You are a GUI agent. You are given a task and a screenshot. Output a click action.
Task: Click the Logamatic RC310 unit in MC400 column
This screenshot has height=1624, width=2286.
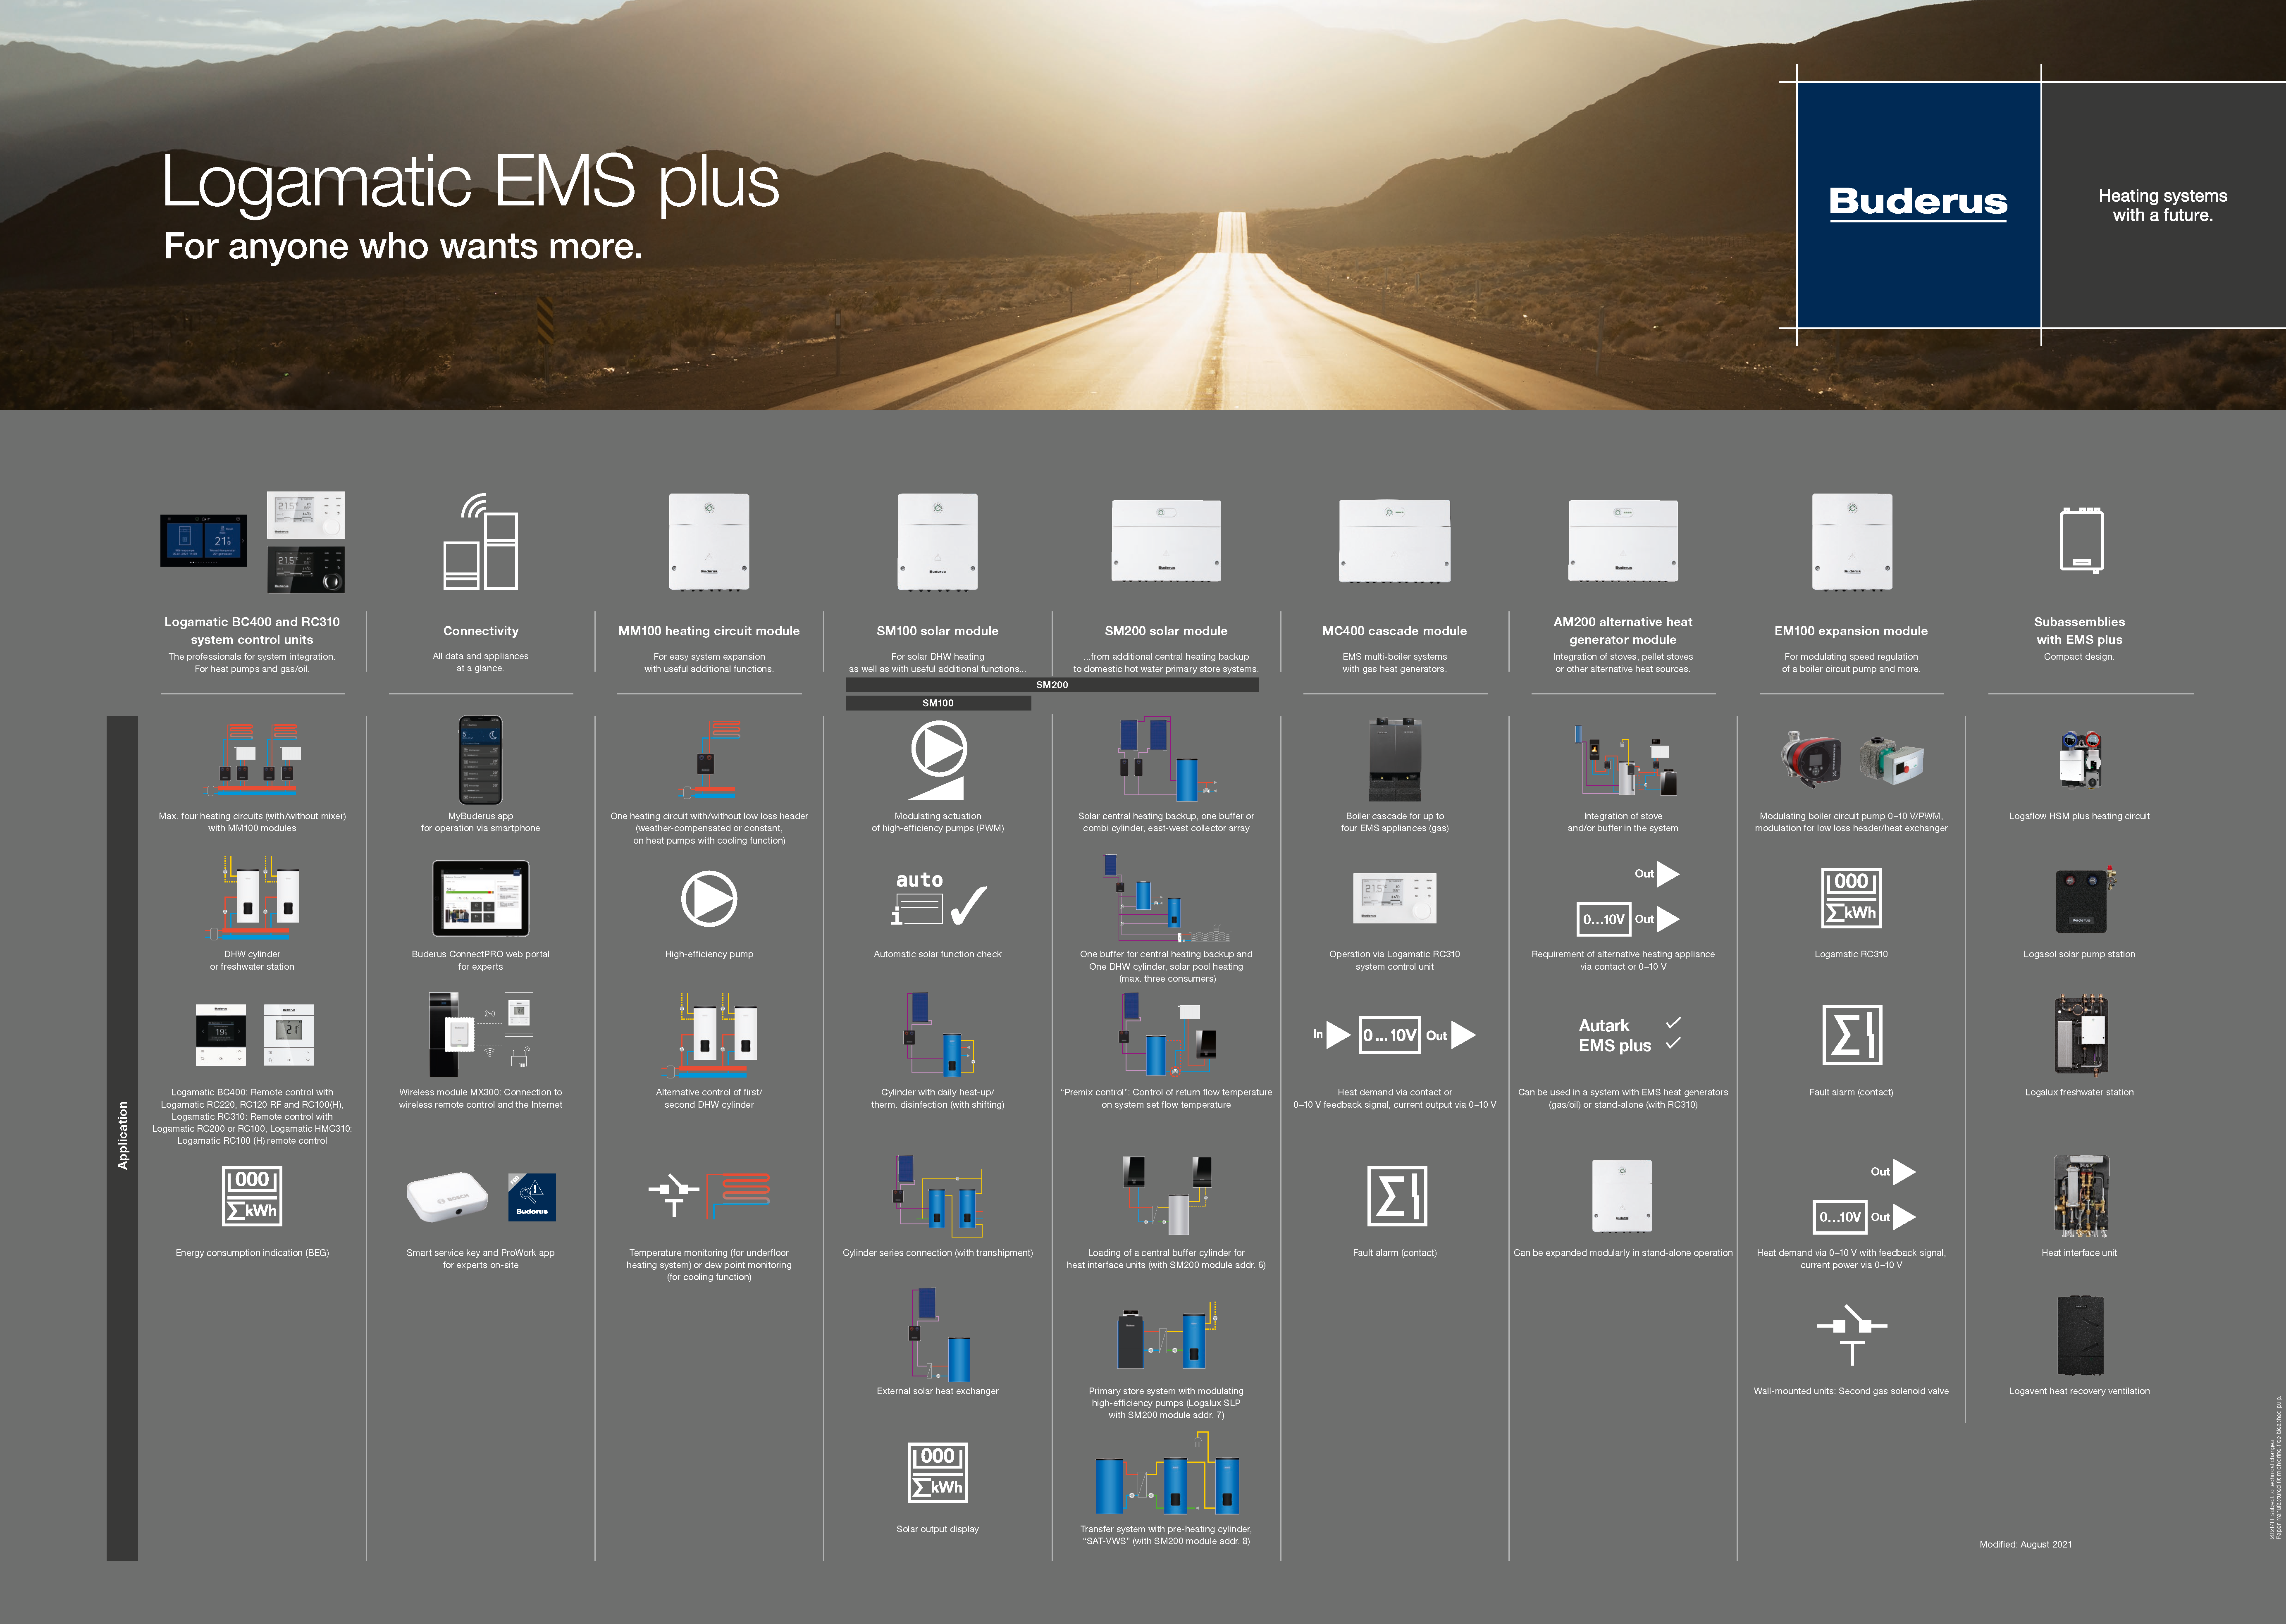tap(1395, 898)
